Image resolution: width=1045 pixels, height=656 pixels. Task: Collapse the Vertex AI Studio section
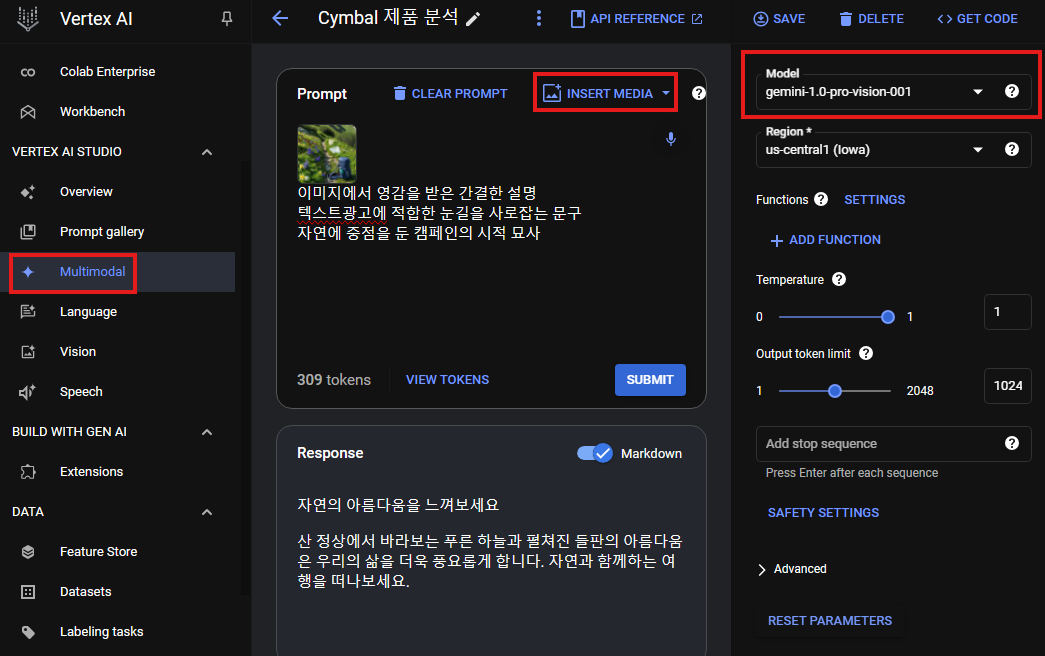click(x=207, y=152)
